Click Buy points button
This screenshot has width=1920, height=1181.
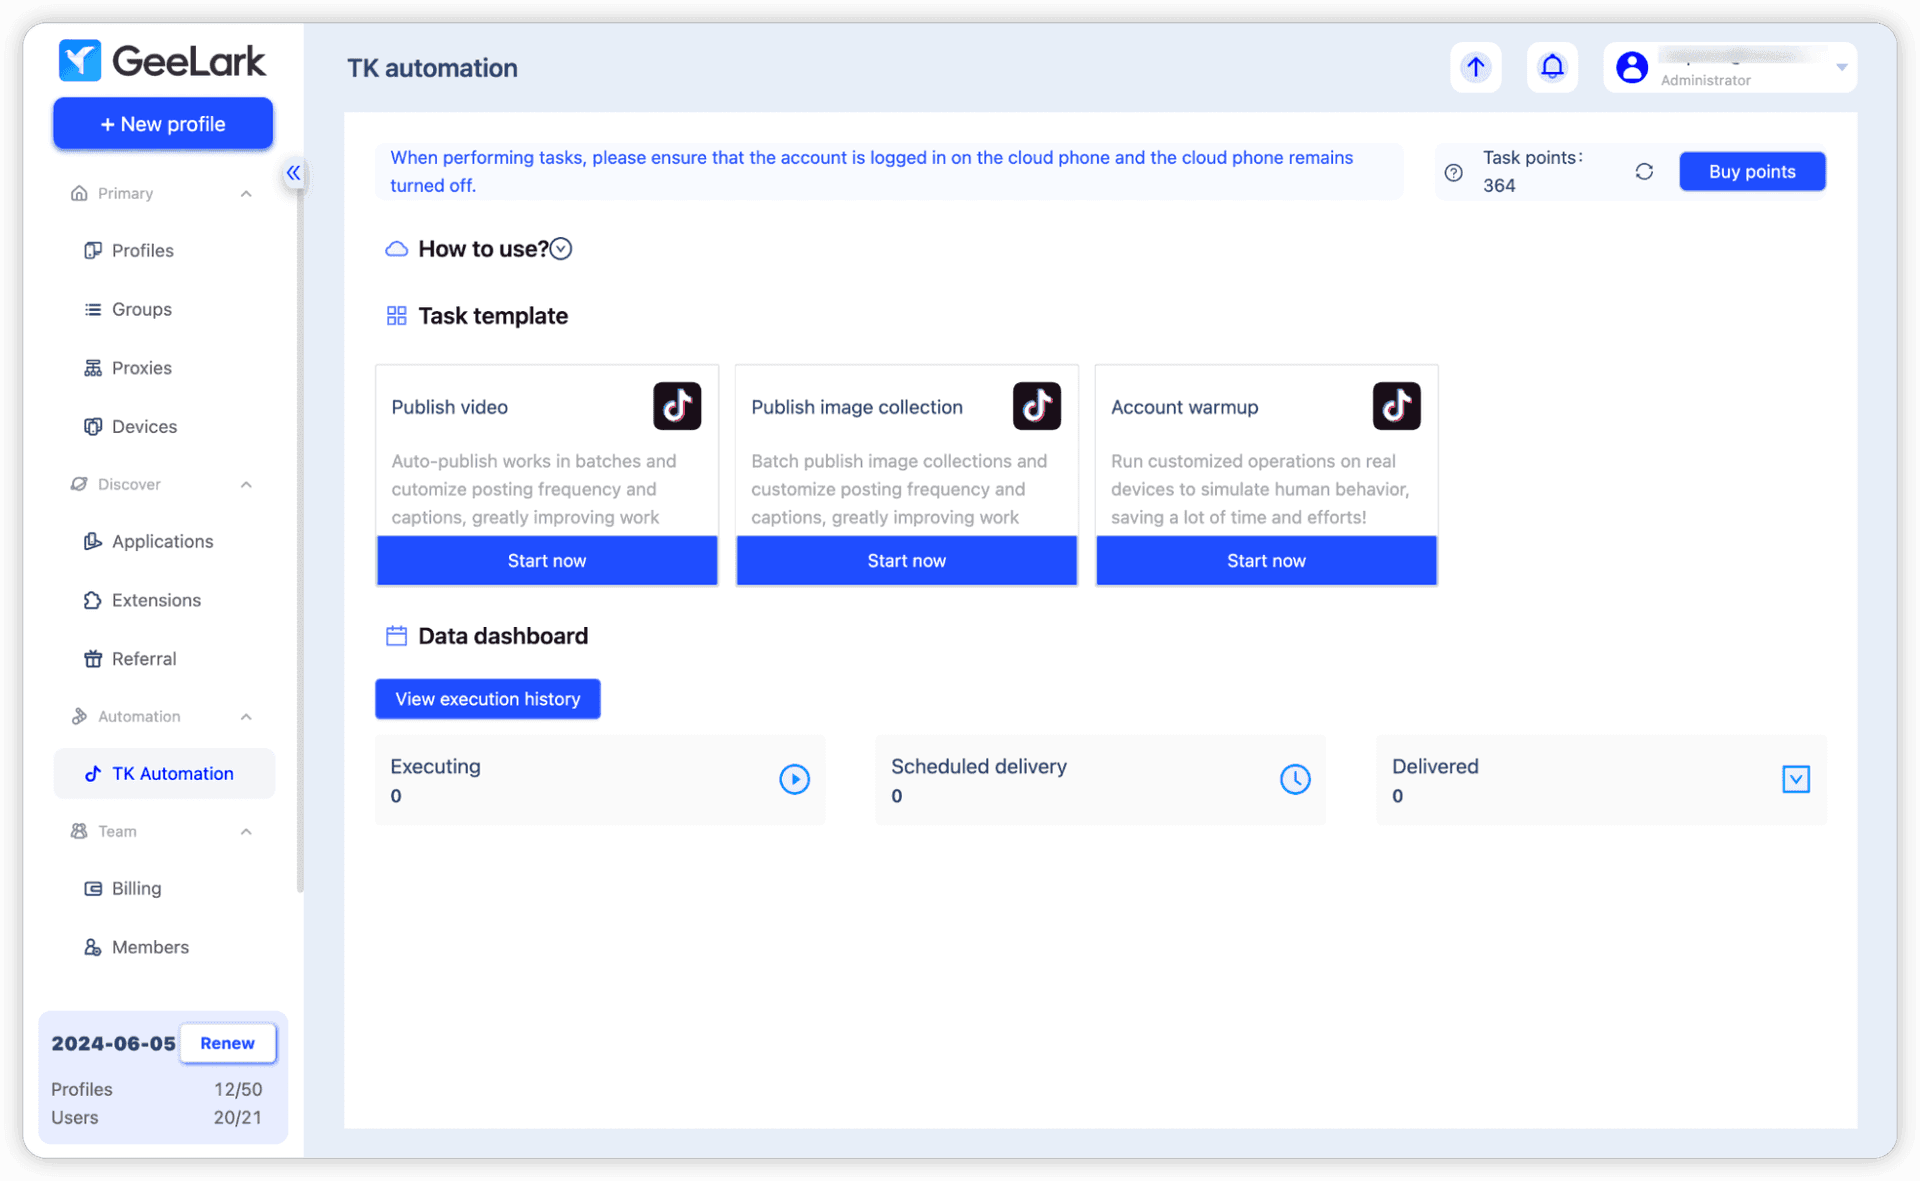(x=1753, y=171)
